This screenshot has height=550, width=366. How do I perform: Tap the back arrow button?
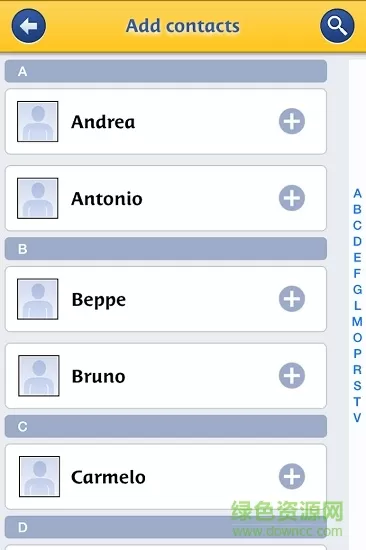[x=28, y=26]
